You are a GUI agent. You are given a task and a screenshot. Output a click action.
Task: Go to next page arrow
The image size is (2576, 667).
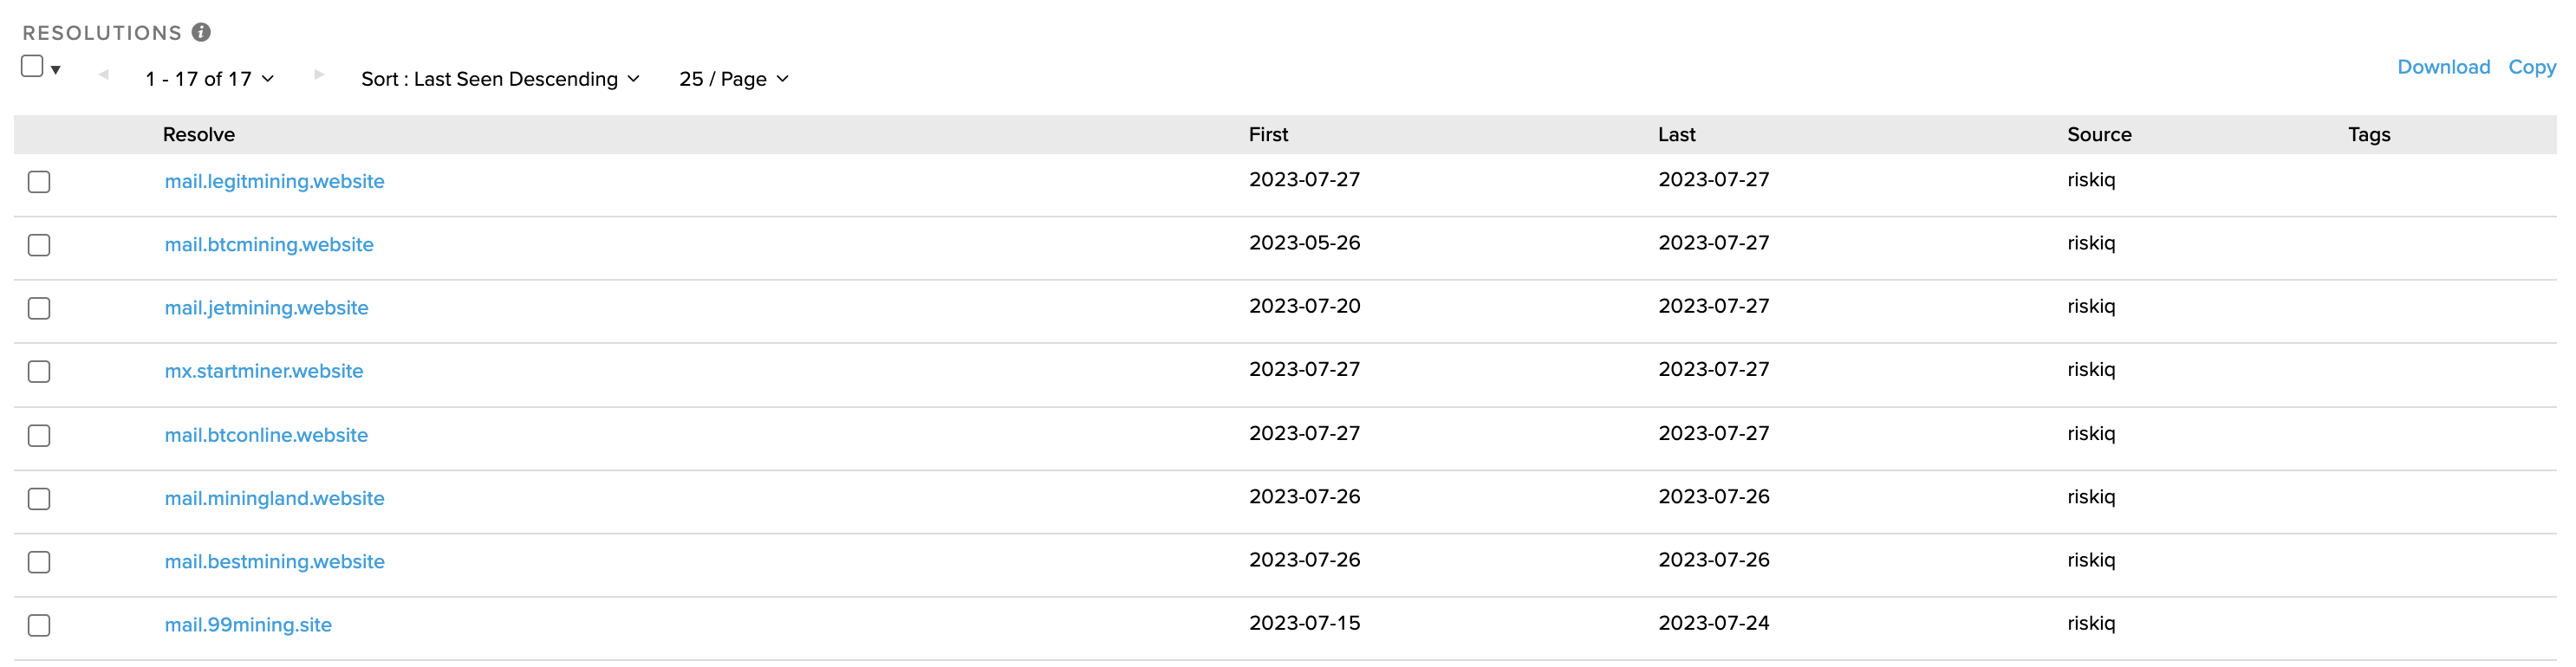click(x=319, y=75)
